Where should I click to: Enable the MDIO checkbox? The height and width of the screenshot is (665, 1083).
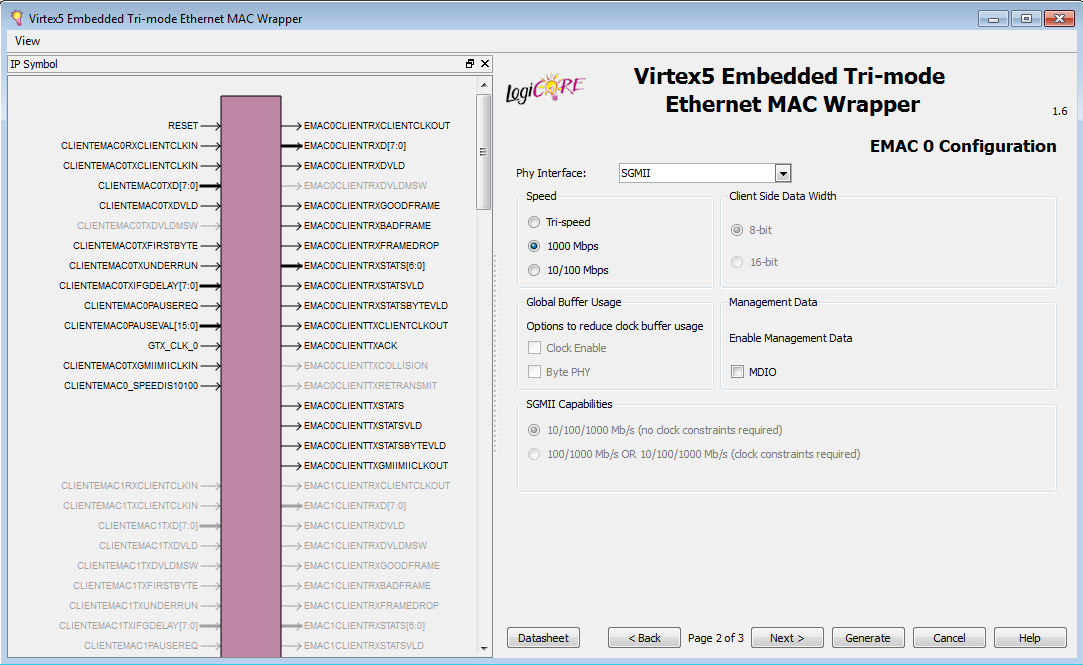(x=737, y=372)
